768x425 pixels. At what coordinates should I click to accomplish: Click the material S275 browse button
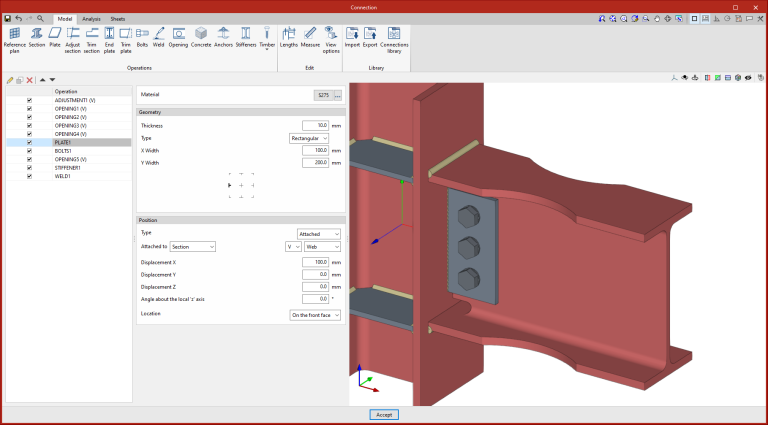point(337,95)
